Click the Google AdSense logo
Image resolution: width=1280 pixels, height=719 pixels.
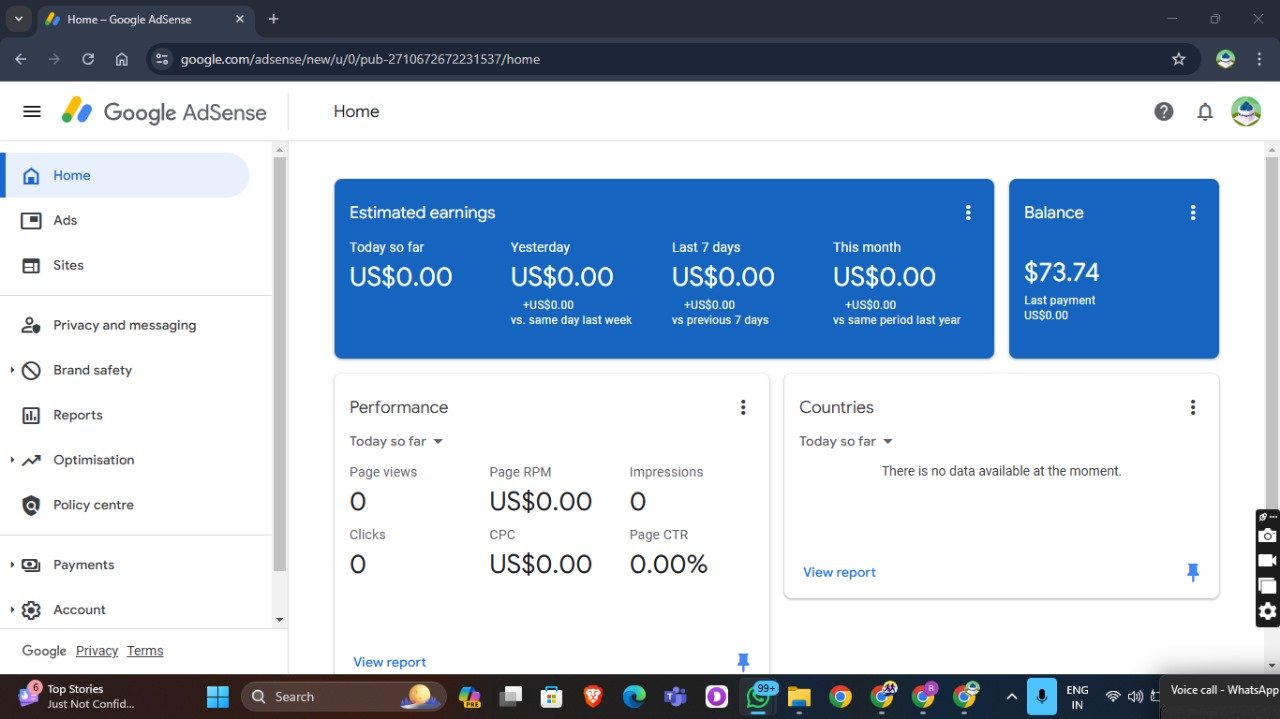pyautogui.click(x=164, y=111)
